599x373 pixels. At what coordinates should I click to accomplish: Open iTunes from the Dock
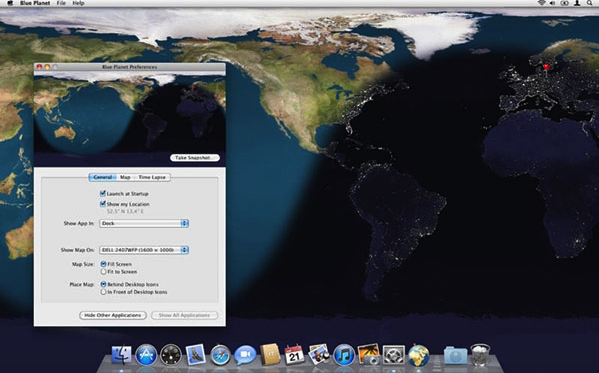click(x=344, y=355)
